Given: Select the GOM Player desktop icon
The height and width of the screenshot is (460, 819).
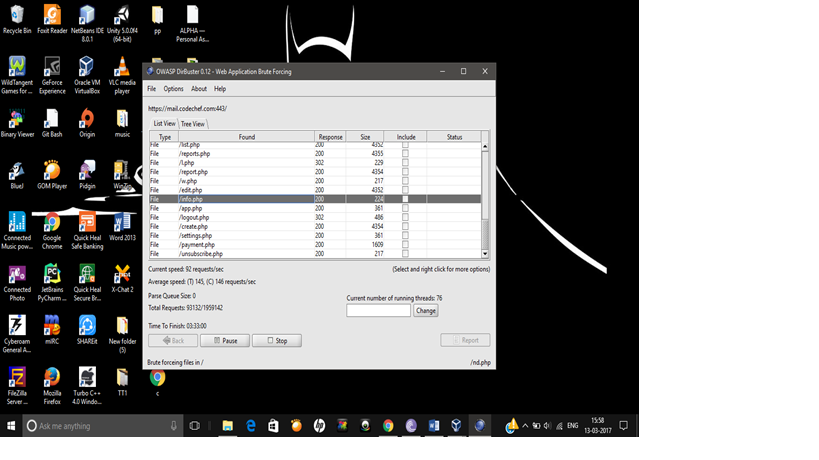Looking at the screenshot, I should [52, 175].
